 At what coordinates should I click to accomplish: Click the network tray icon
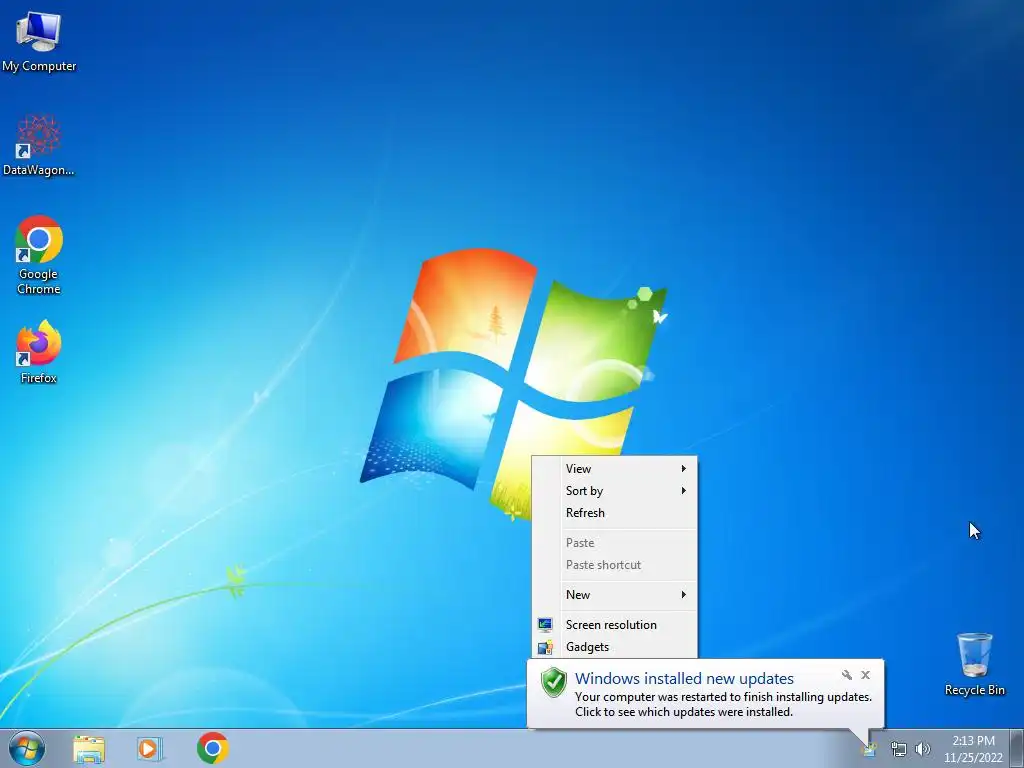coord(899,750)
